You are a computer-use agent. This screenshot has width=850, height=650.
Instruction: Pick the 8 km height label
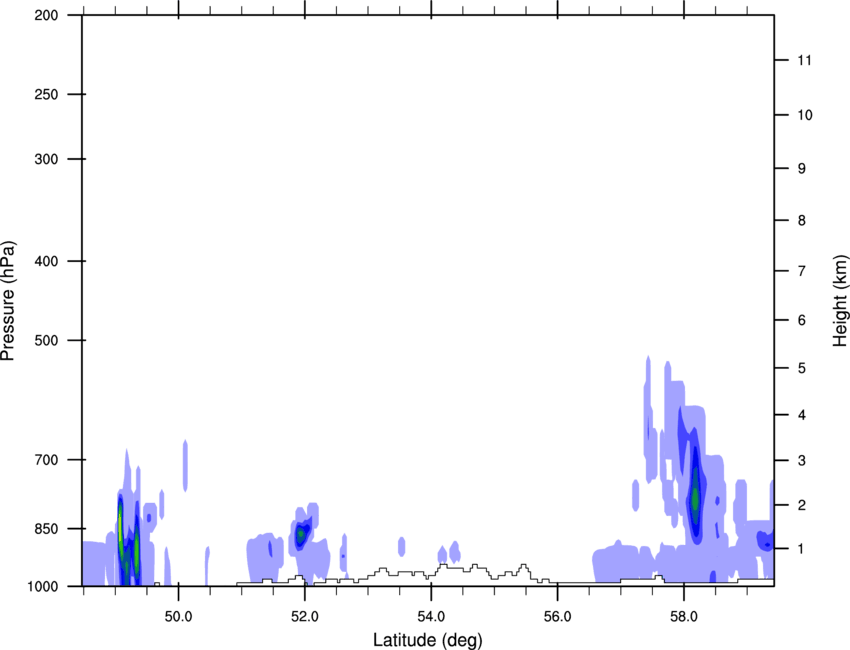coord(802,220)
